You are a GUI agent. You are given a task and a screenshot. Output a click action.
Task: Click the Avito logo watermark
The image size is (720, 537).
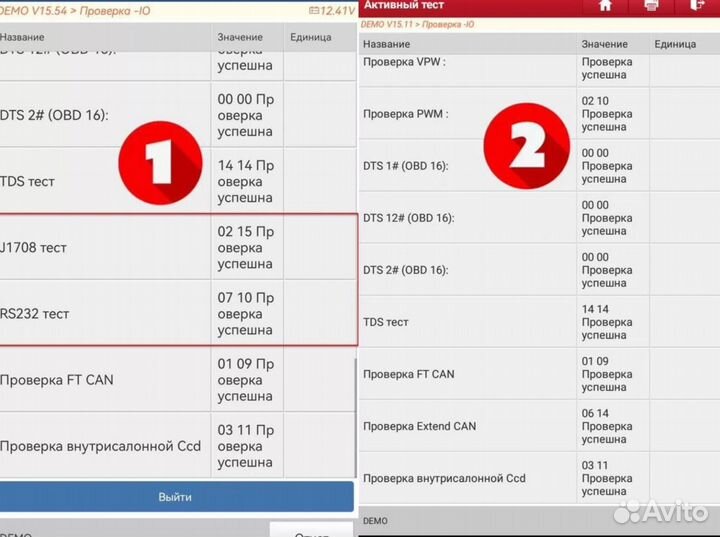coord(660,511)
